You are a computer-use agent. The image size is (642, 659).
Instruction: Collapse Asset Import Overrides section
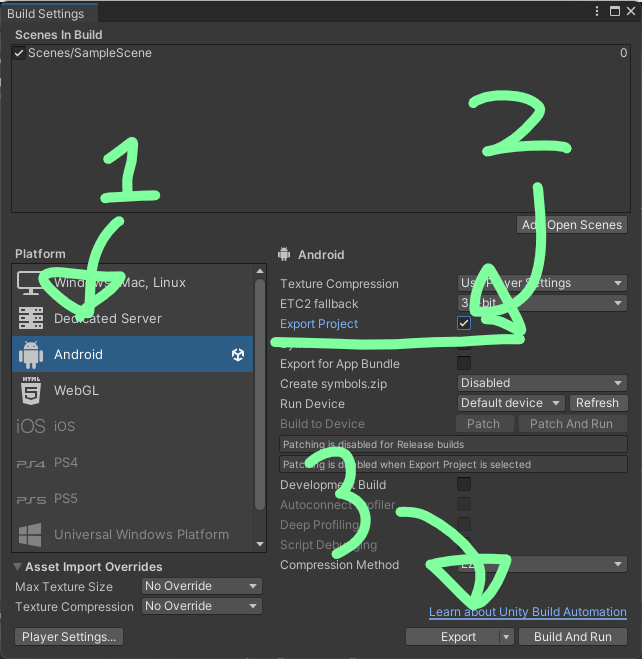point(18,567)
